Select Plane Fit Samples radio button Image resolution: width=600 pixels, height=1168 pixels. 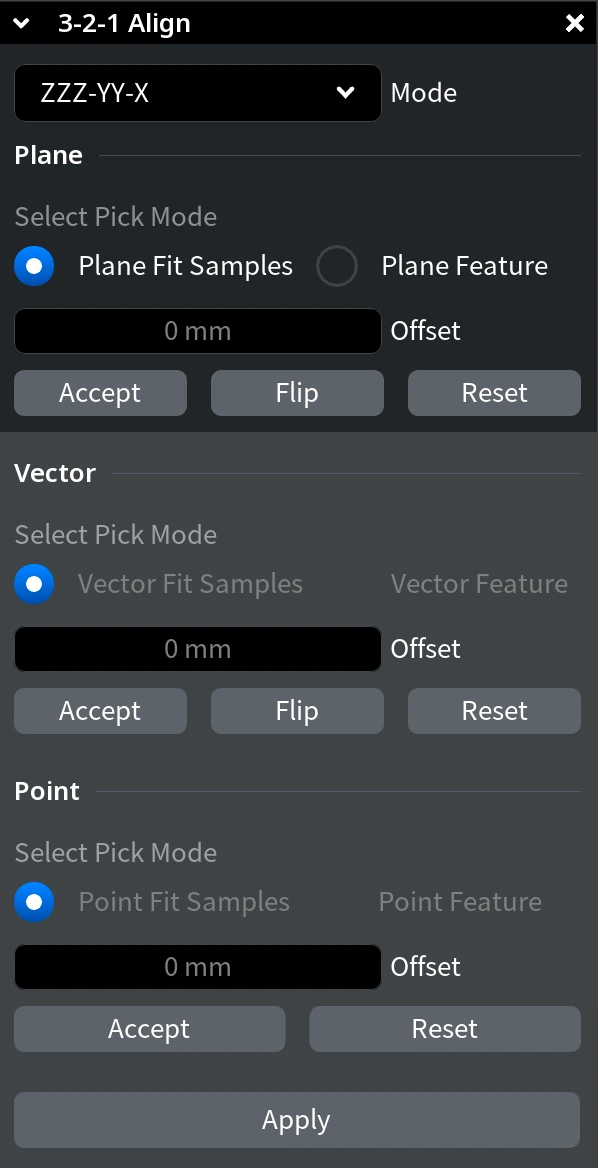coord(34,266)
